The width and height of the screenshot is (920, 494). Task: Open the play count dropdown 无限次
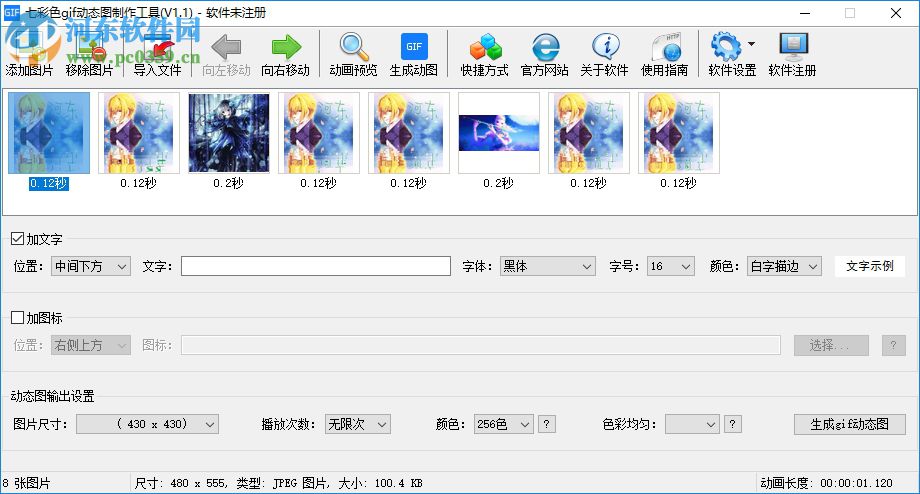pos(358,424)
